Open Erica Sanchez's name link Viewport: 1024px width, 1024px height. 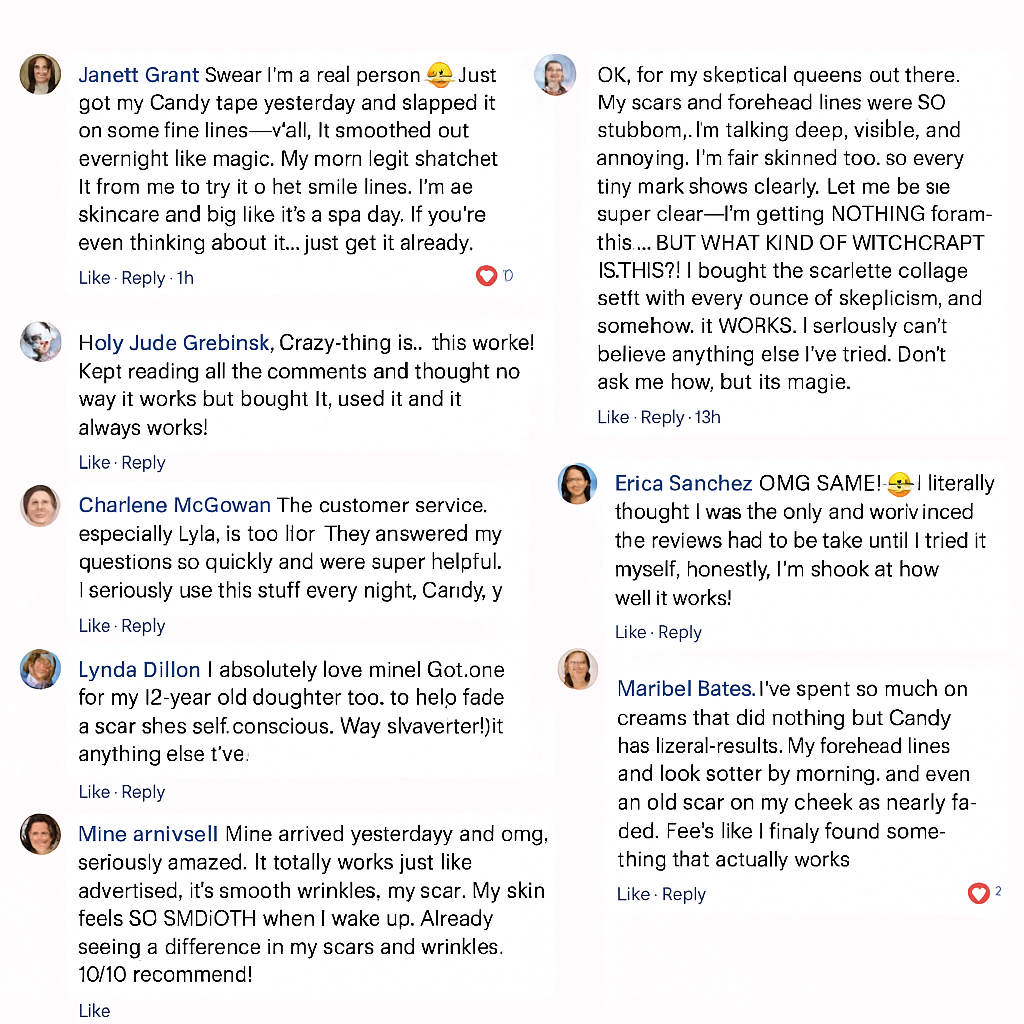click(683, 483)
